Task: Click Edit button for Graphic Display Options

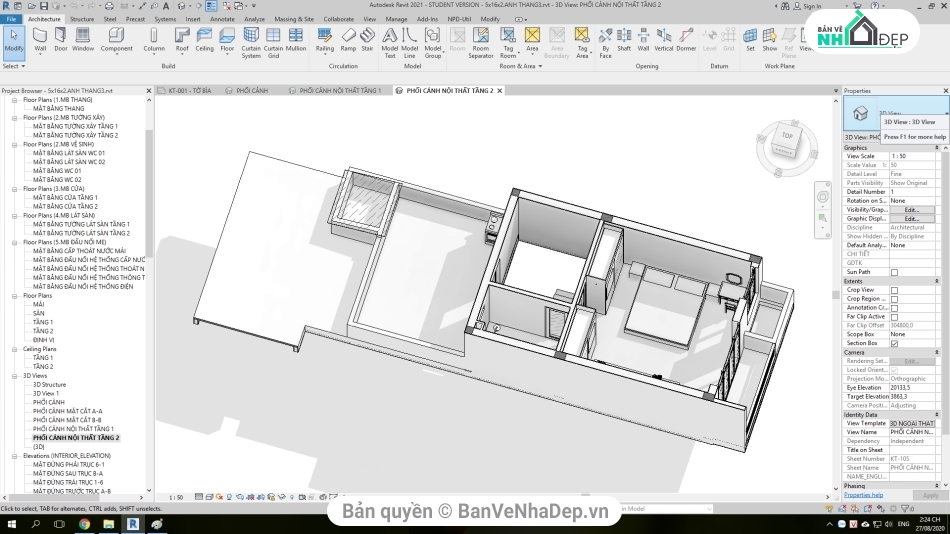Action: tap(911, 219)
